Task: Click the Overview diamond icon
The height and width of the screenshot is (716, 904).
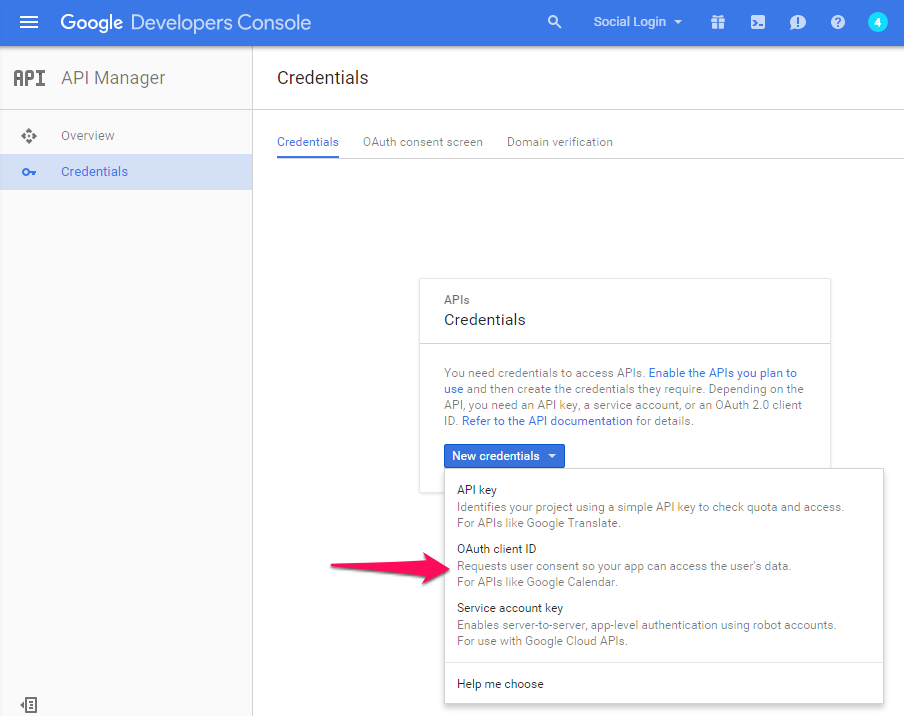Action: (29, 135)
